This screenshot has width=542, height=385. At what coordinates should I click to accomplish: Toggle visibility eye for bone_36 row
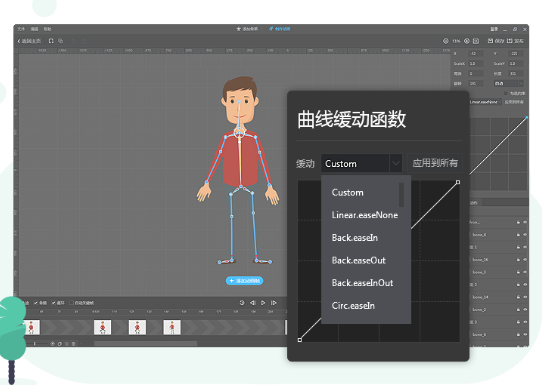(525, 260)
